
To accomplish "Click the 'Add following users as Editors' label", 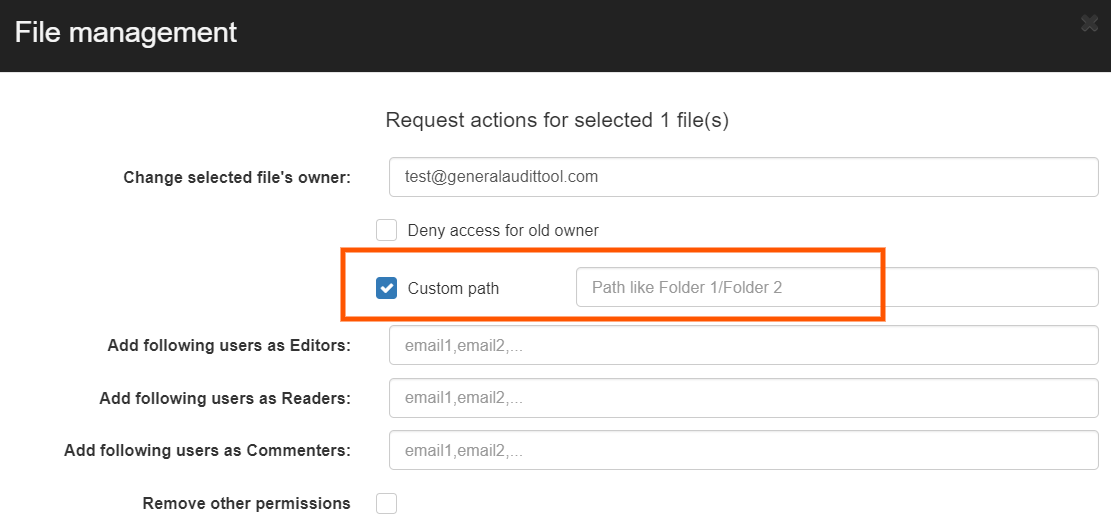I will click(x=229, y=346).
